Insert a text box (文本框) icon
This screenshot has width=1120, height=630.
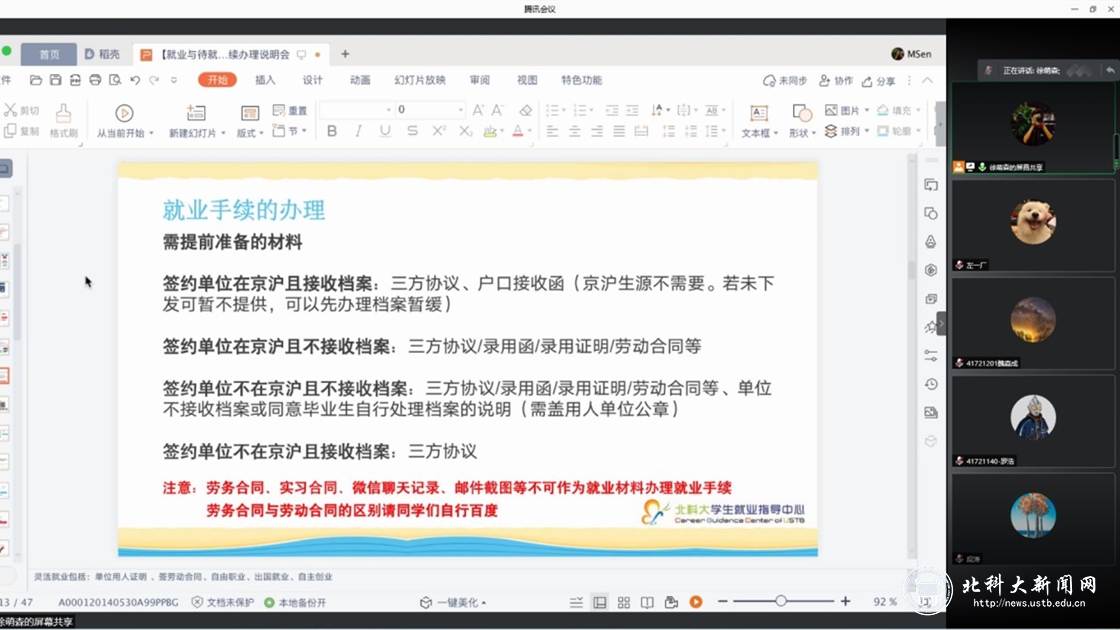[759, 114]
